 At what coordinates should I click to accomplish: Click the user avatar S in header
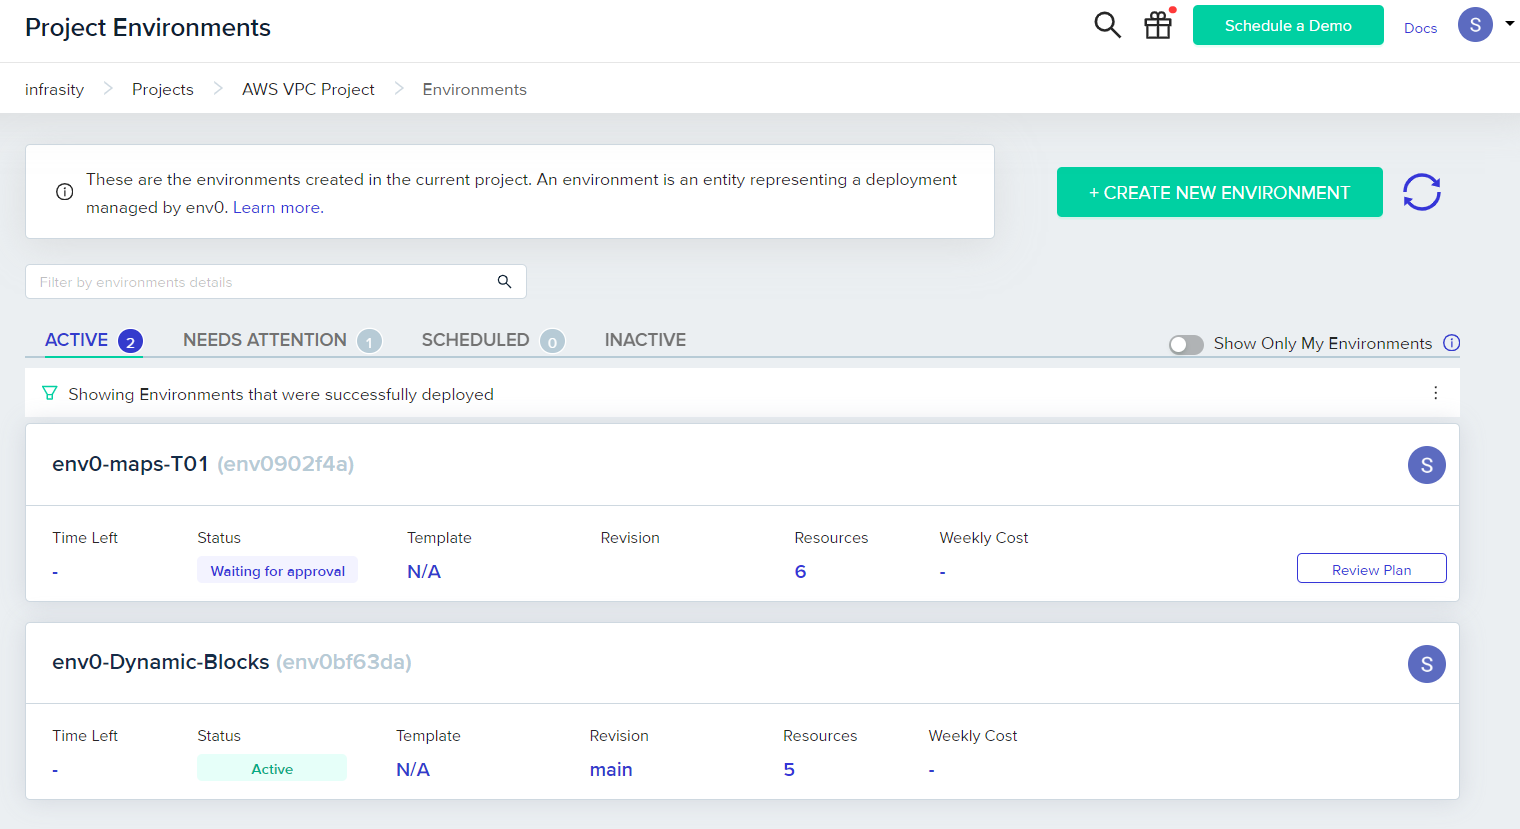coord(1475,25)
